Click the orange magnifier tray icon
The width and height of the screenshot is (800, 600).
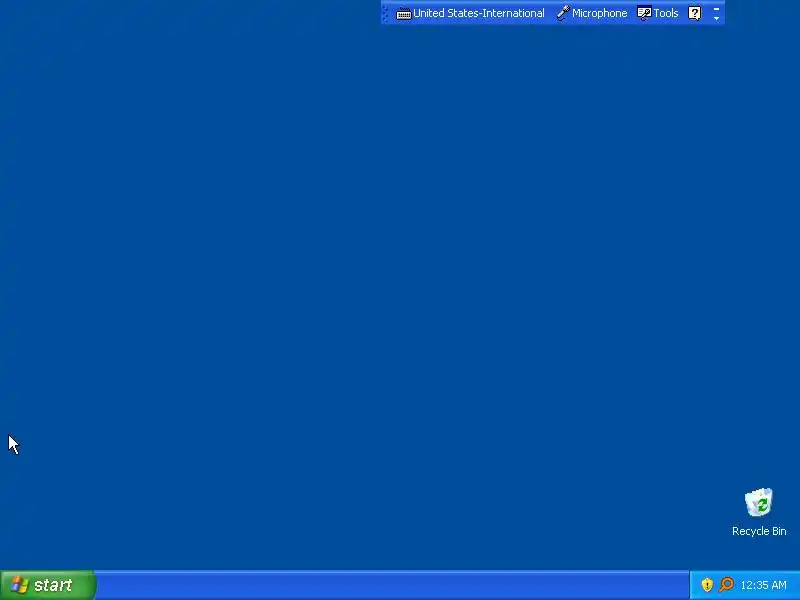coord(726,585)
